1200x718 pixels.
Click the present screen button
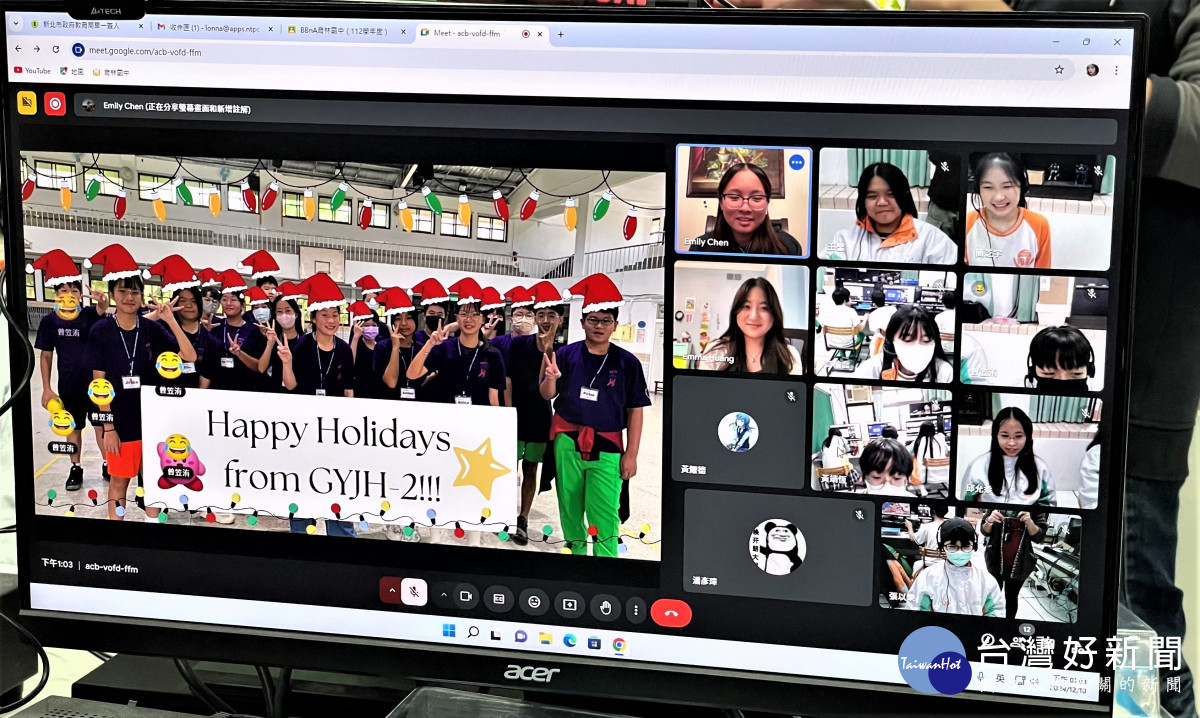(569, 605)
